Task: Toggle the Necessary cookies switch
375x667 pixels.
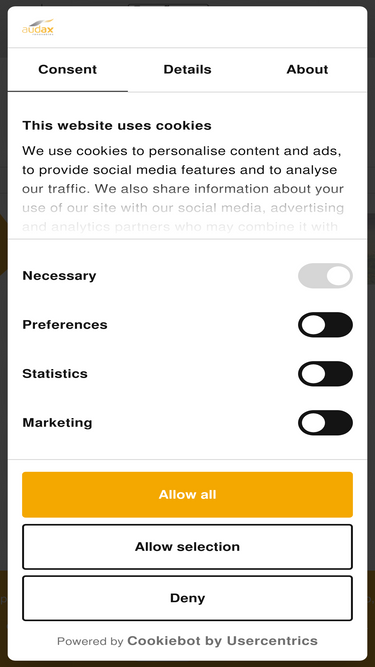Action: point(325,276)
